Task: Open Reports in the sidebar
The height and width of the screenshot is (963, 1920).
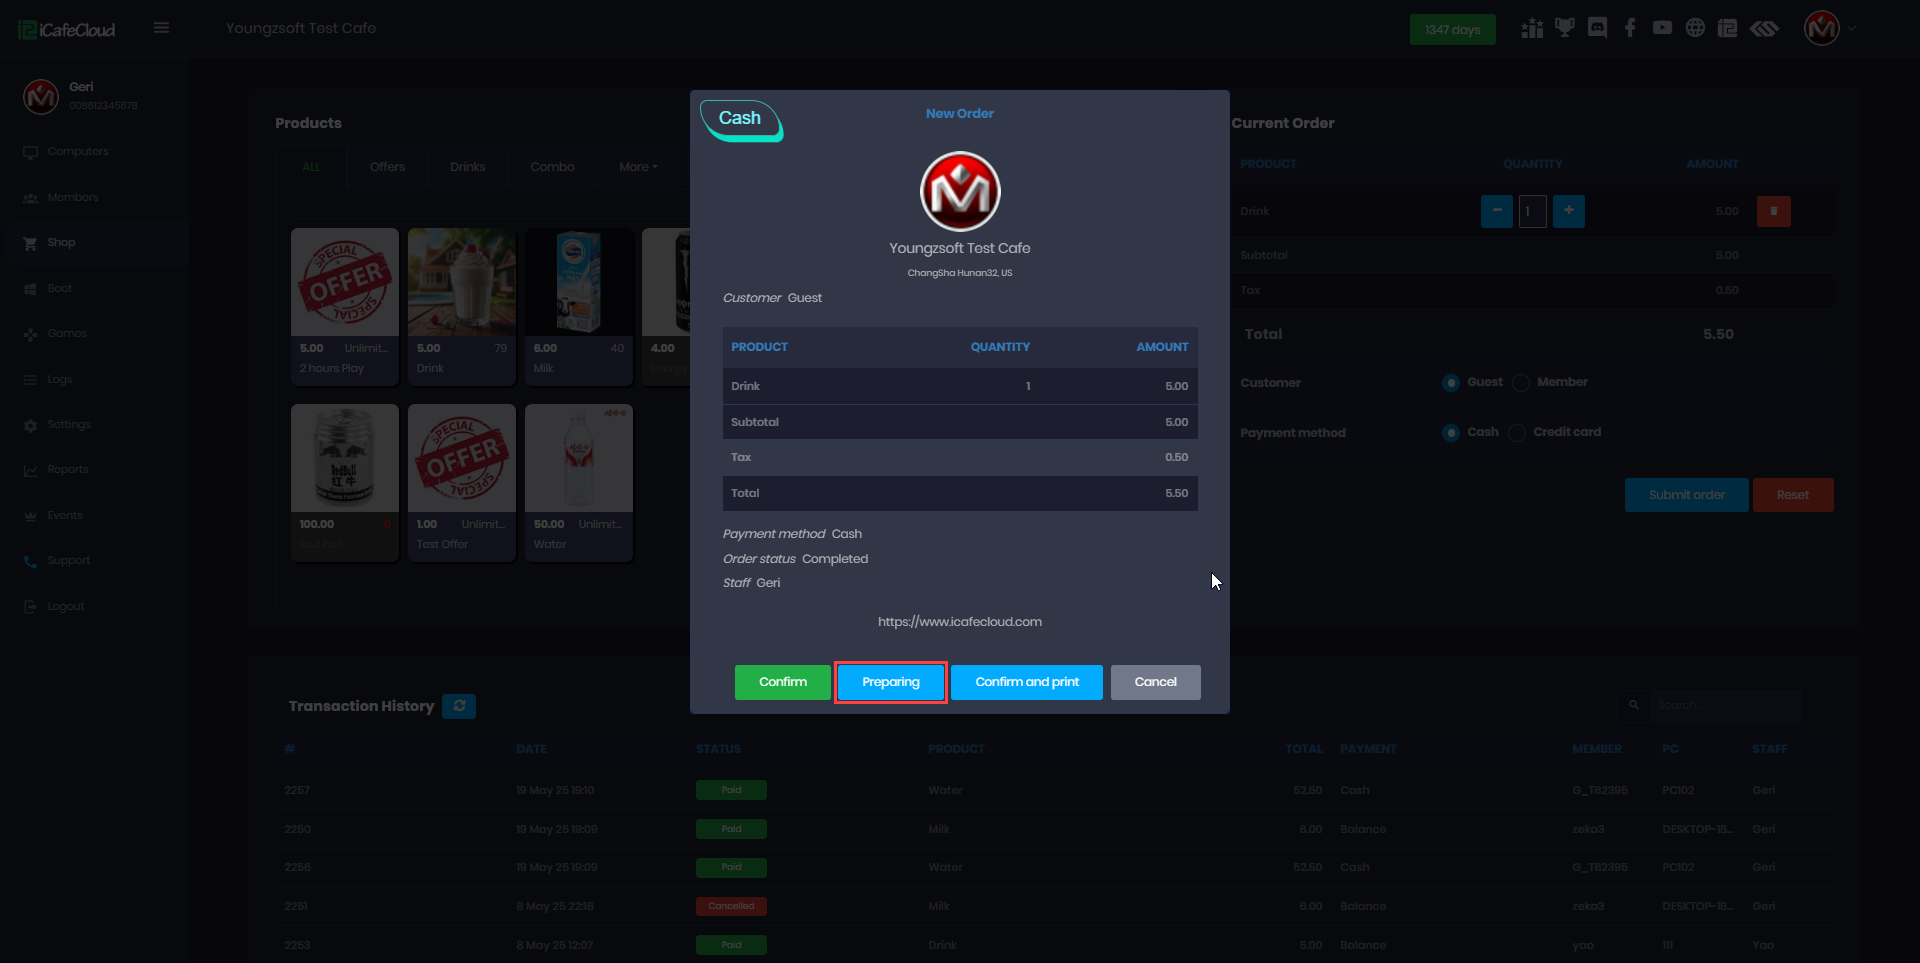Action: (68, 470)
